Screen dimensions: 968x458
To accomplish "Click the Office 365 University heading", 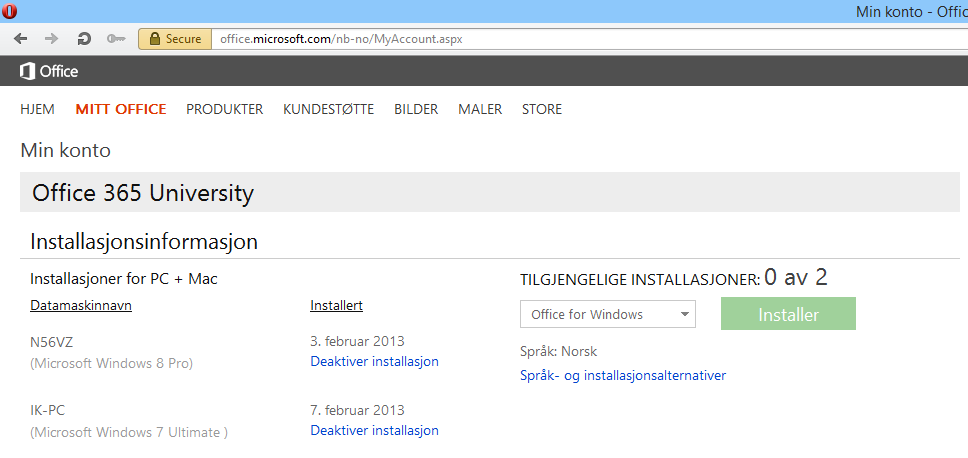I will pyautogui.click(x=143, y=193).
